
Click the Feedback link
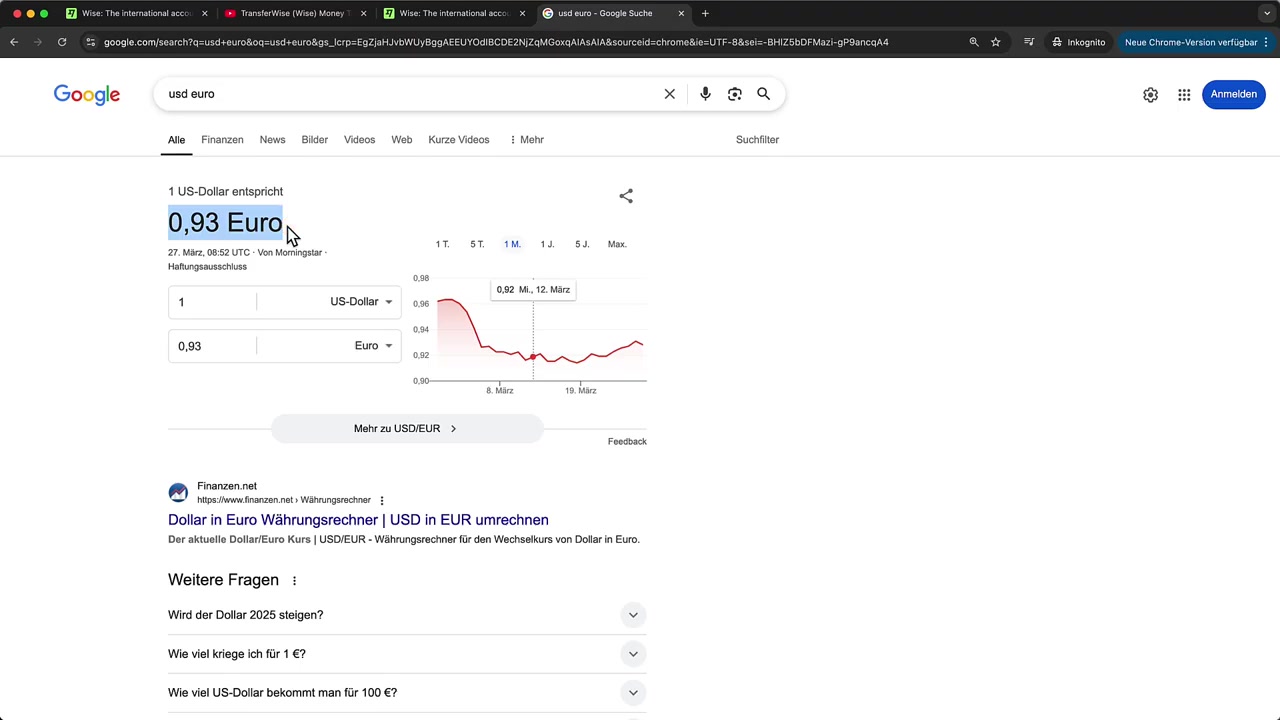click(x=627, y=441)
